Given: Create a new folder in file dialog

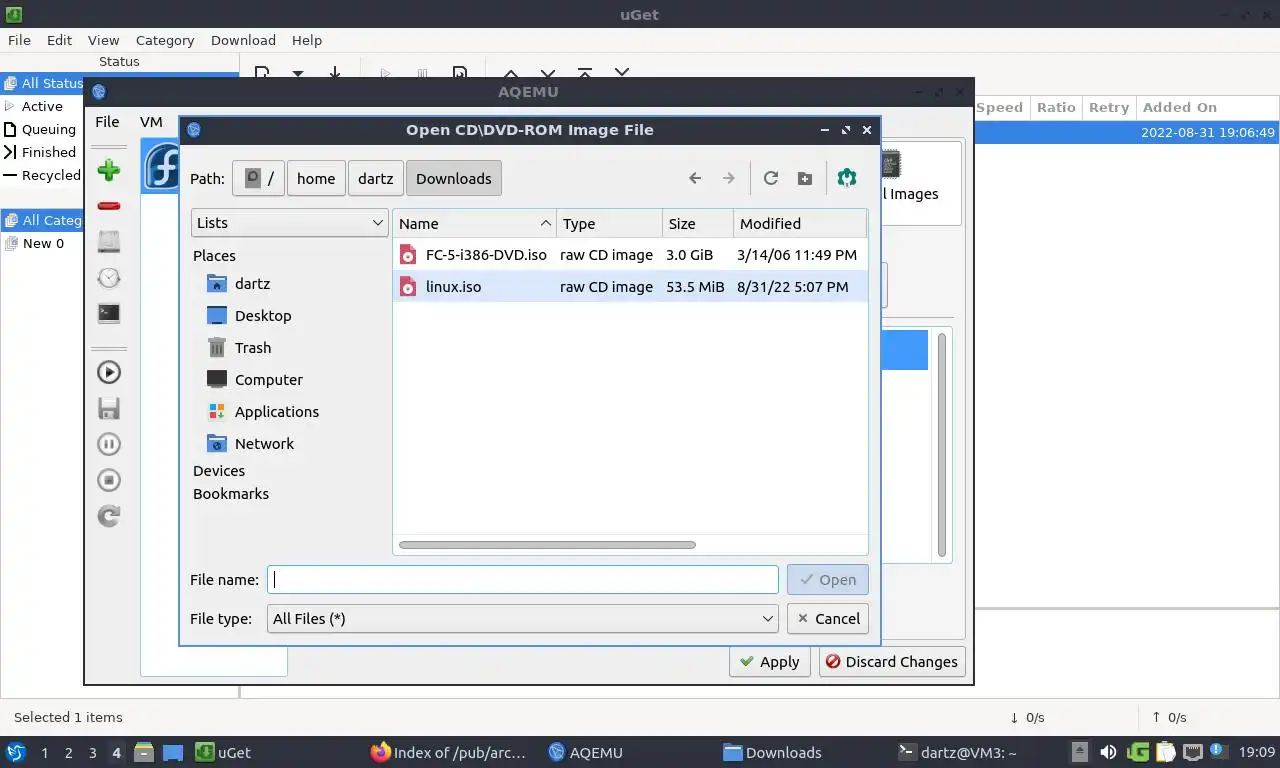Looking at the screenshot, I should click(x=805, y=178).
